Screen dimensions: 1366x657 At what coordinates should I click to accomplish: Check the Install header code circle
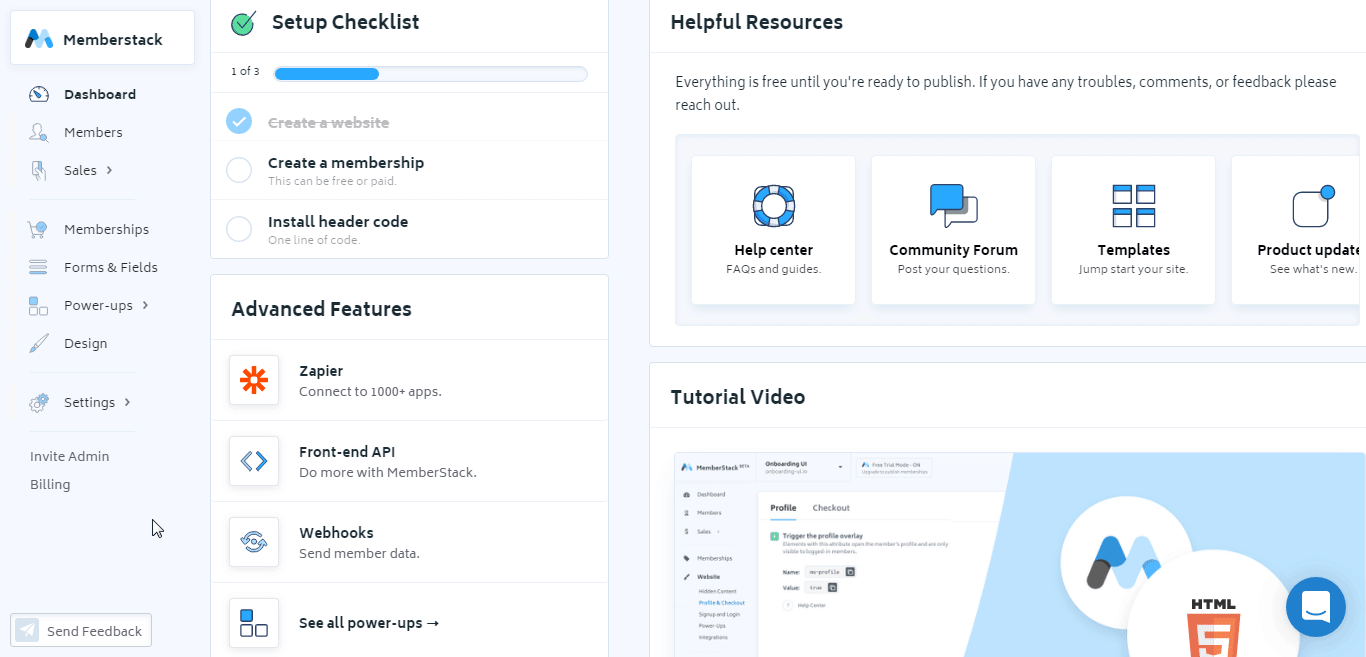click(x=239, y=229)
